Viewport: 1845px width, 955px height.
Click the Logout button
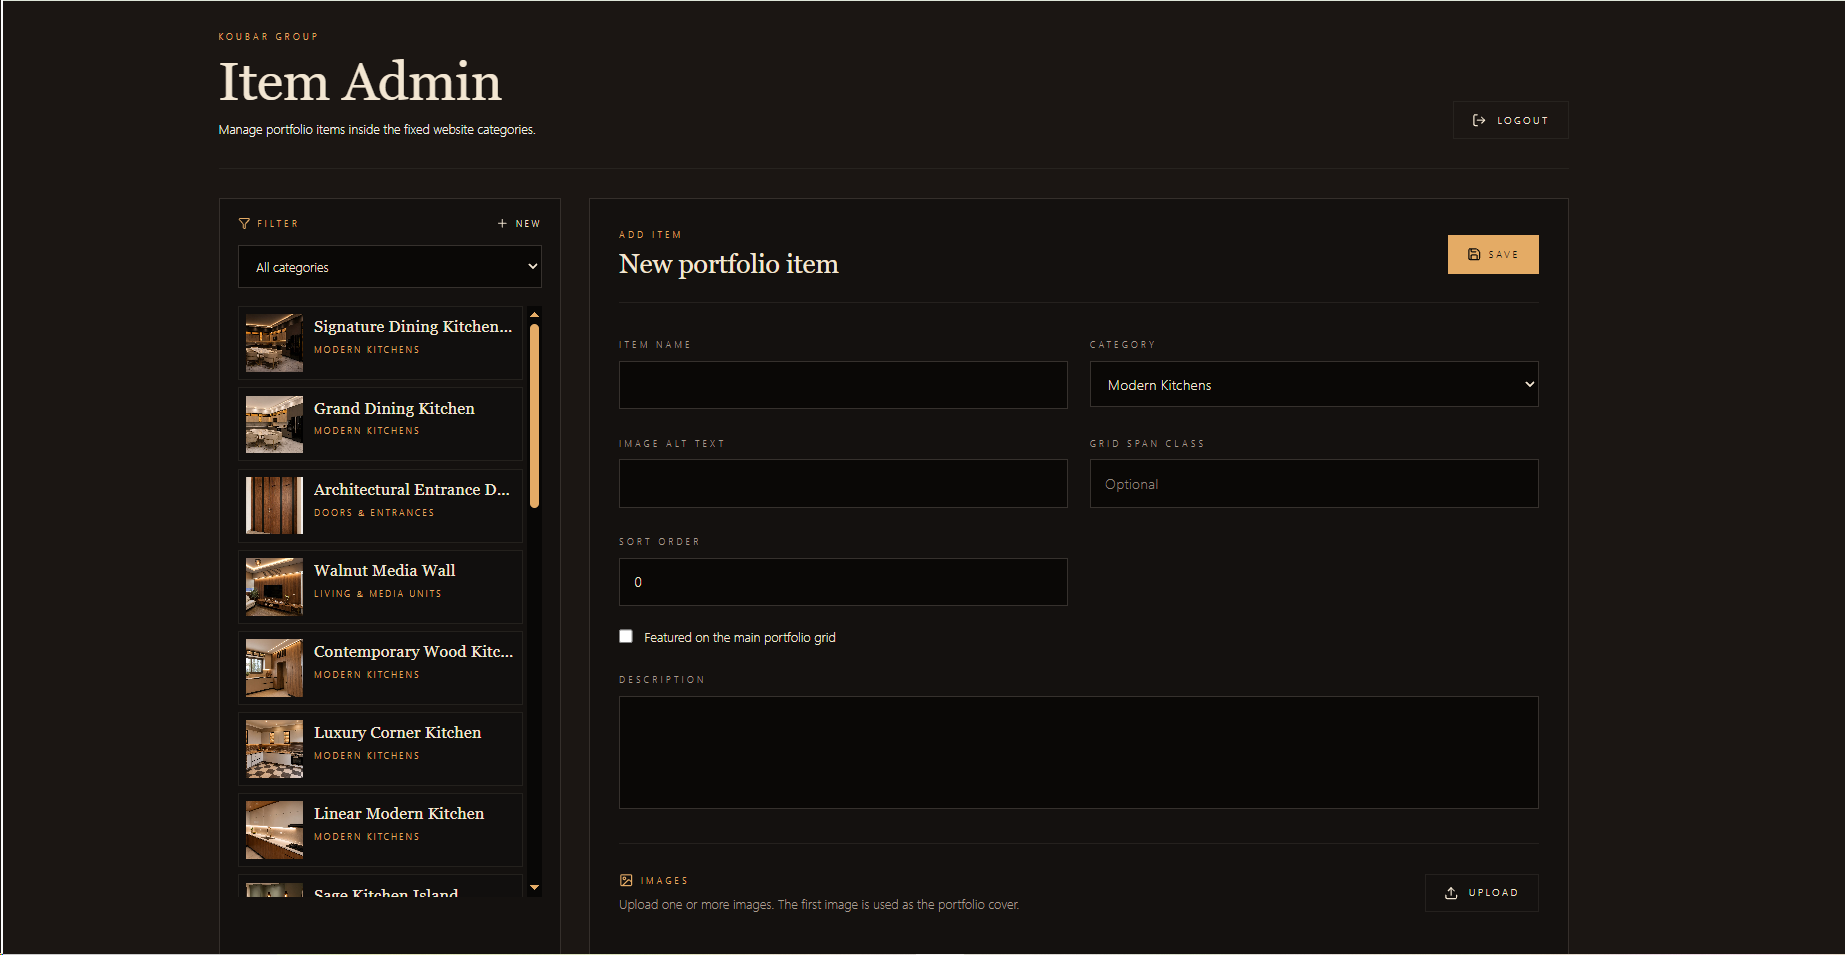click(1510, 120)
